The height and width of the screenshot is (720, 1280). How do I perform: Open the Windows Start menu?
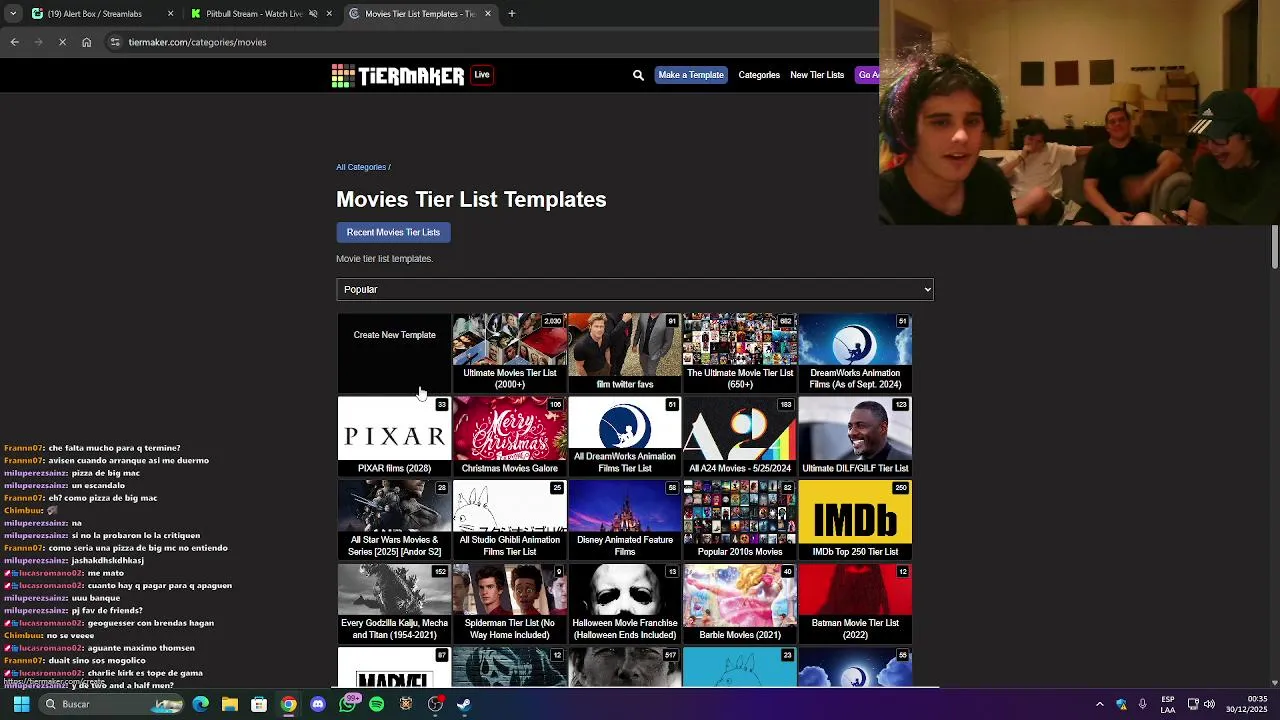pyautogui.click(x=21, y=704)
